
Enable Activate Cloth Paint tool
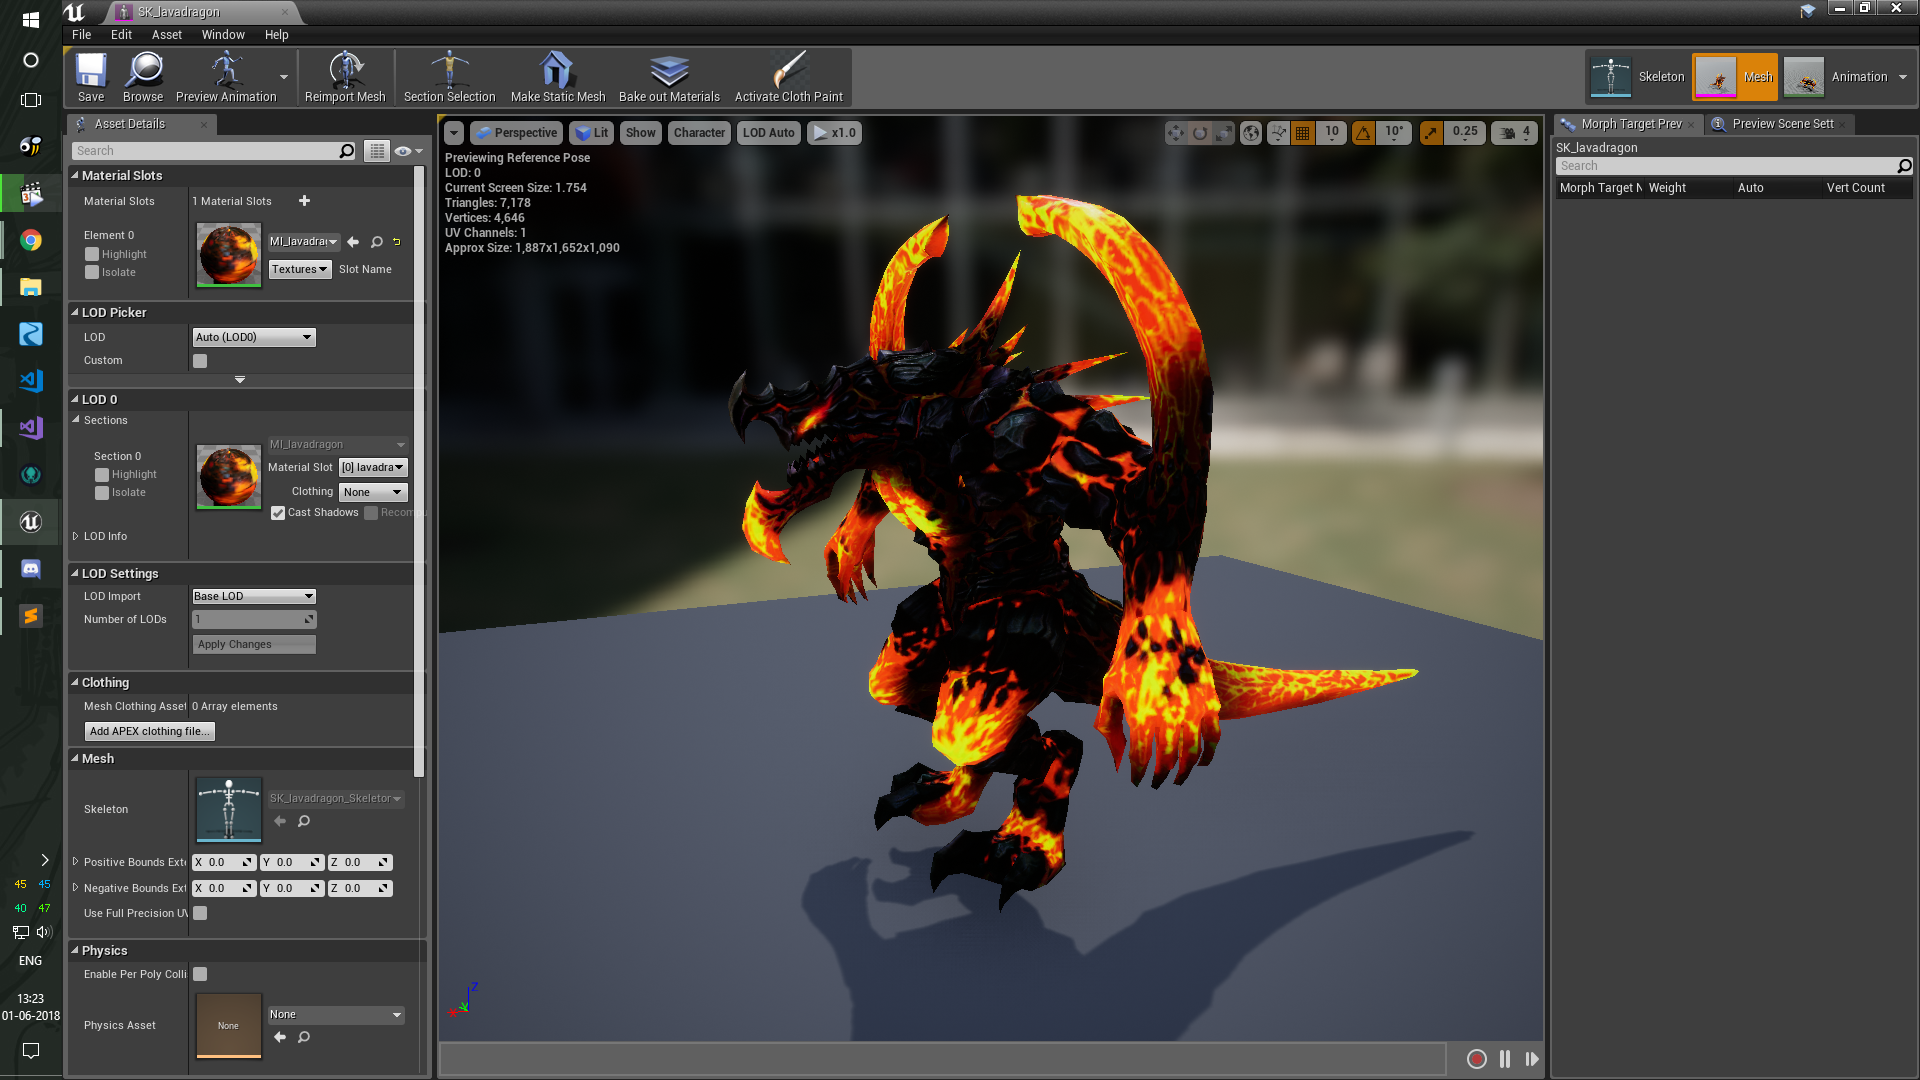[x=789, y=77]
